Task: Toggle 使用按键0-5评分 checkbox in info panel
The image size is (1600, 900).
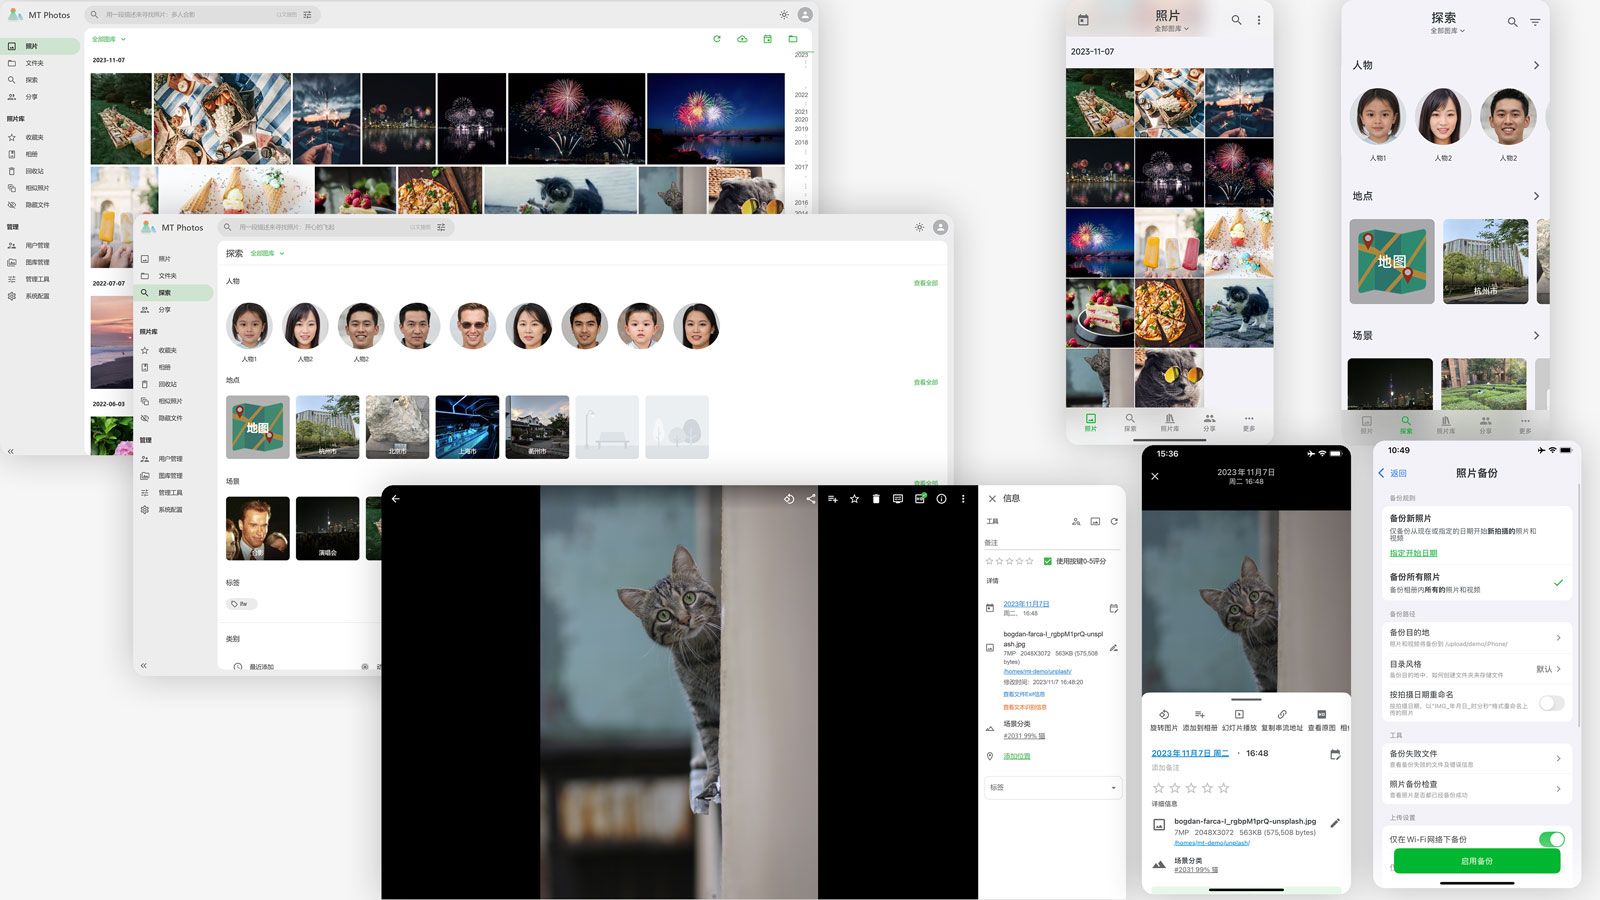Action: (1048, 561)
